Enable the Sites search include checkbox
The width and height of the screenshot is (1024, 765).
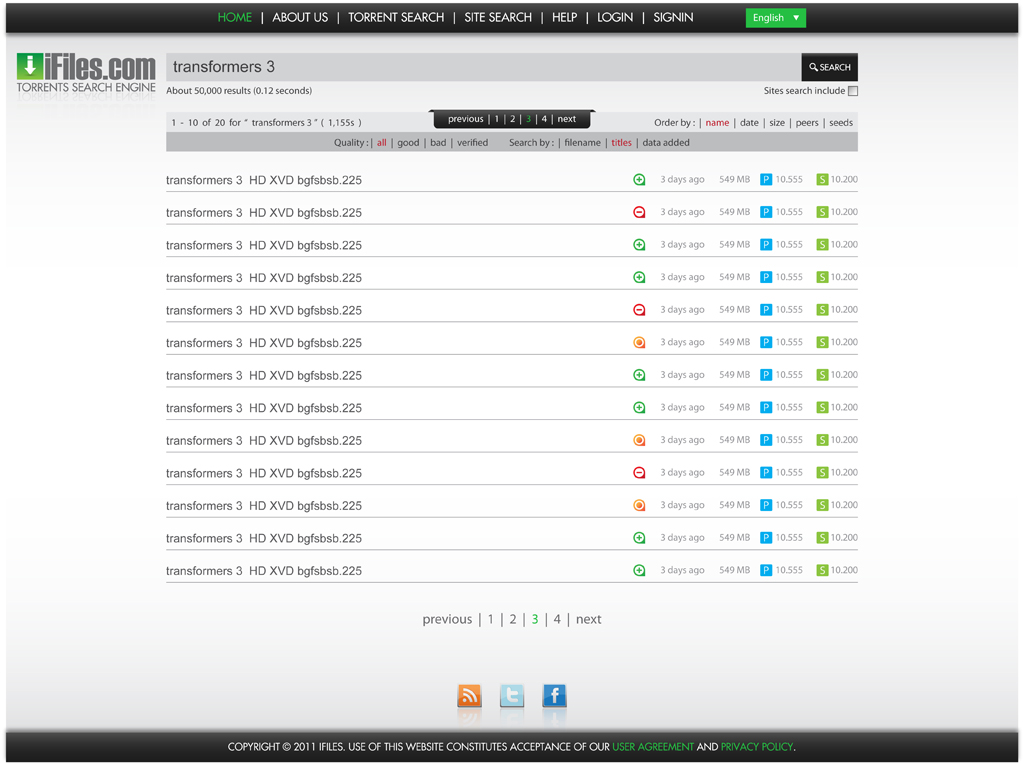(x=853, y=91)
